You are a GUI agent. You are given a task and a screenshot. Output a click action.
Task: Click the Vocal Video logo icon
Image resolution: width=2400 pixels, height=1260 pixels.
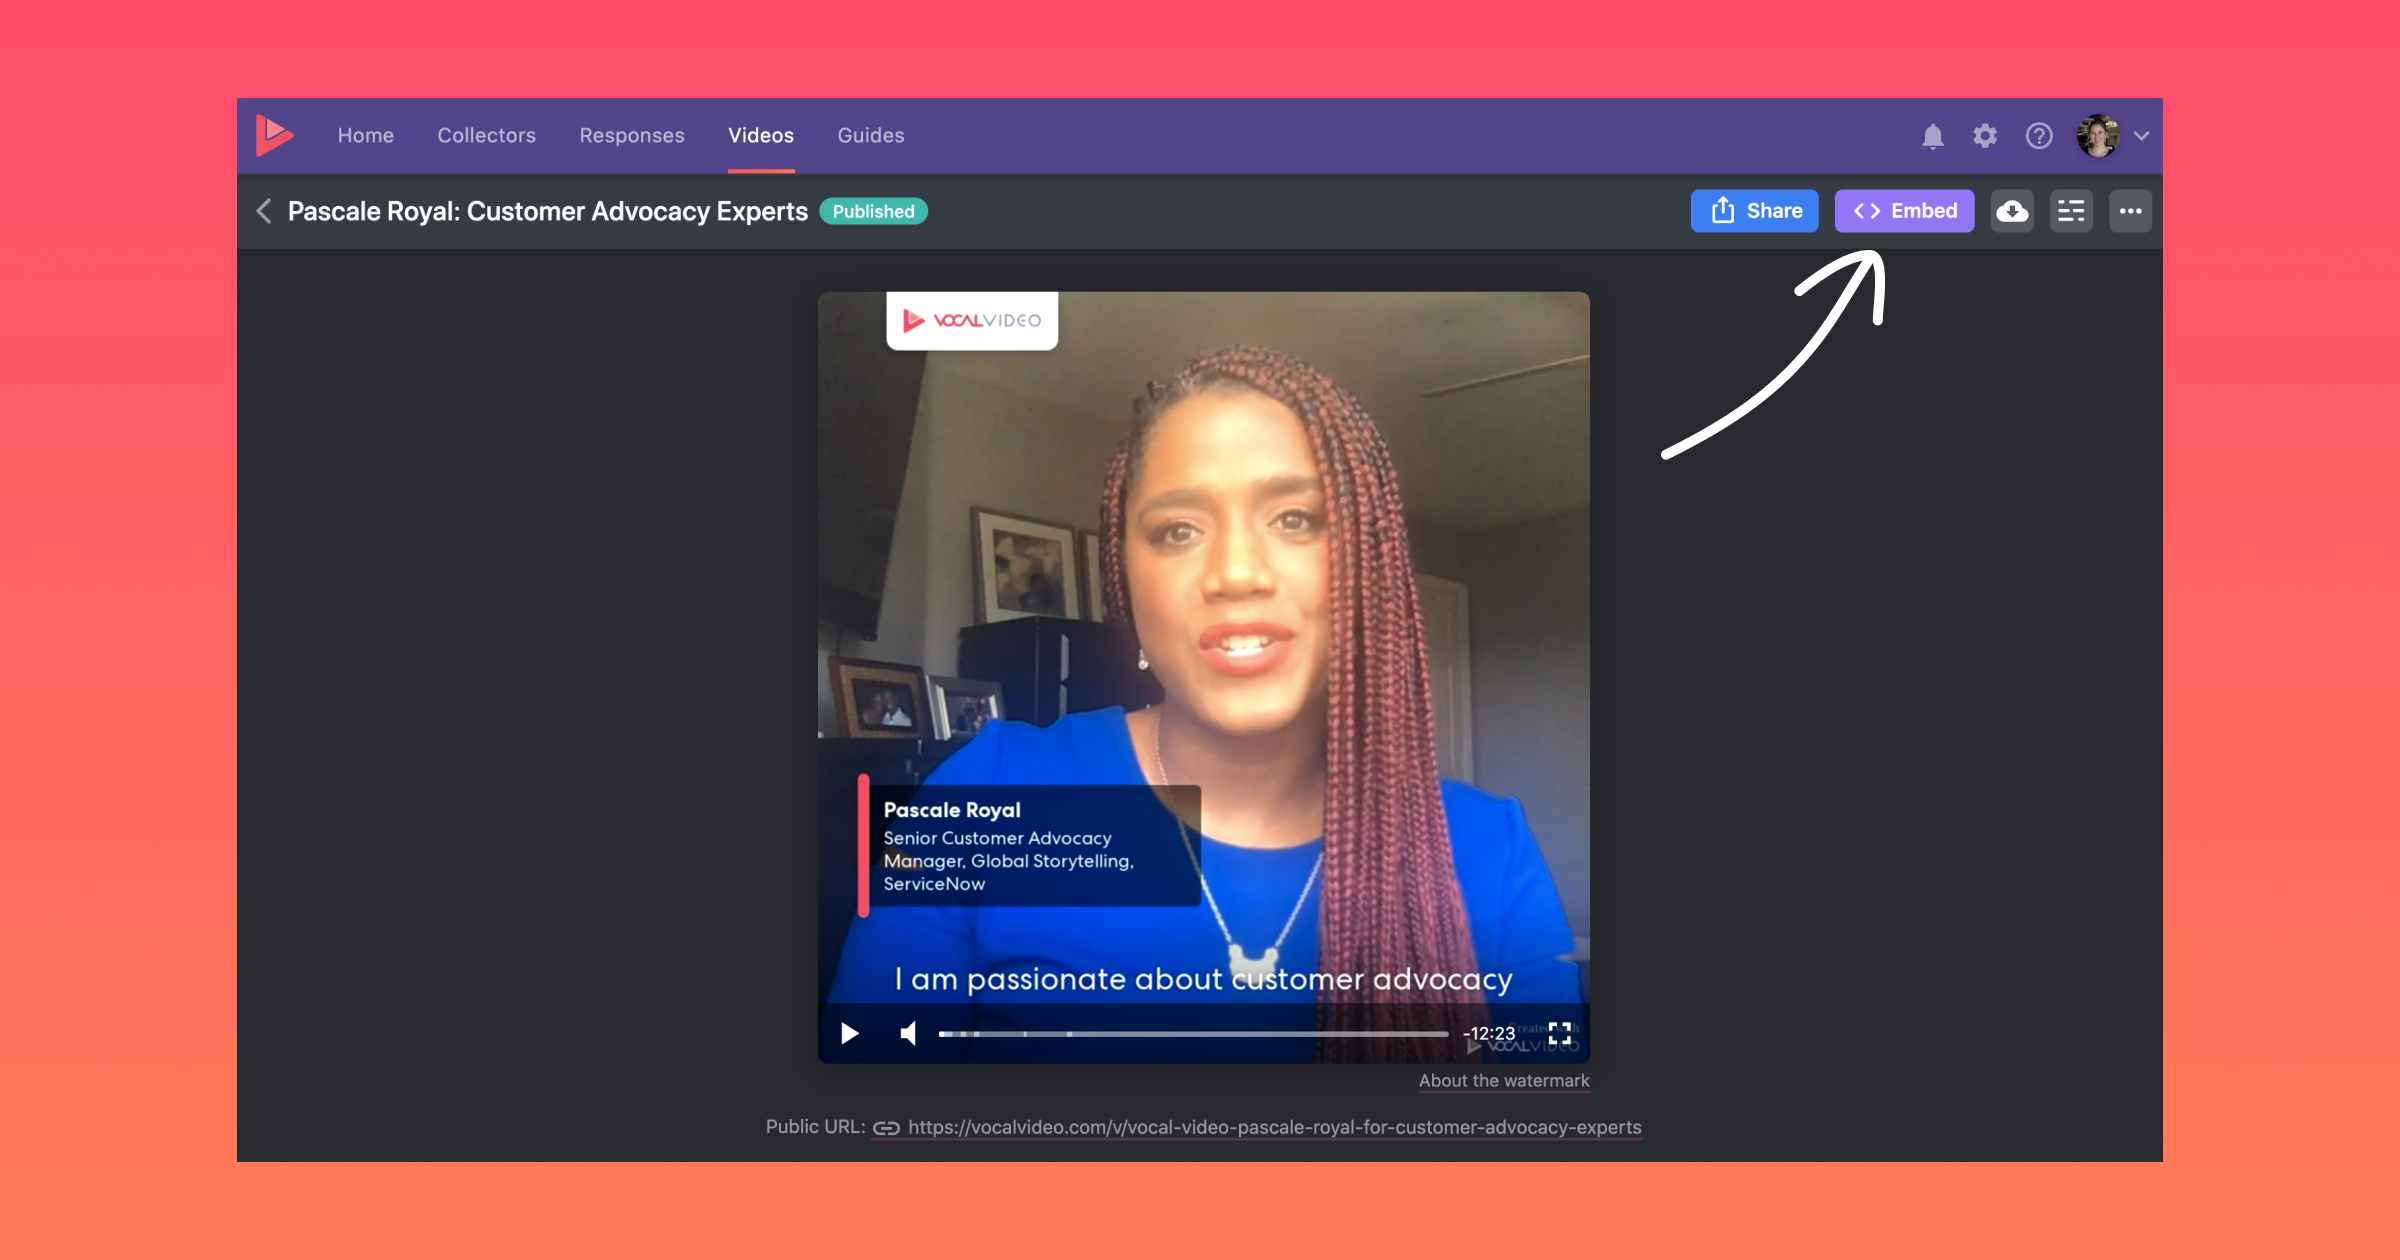pyautogui.click(x=274, y=135)
